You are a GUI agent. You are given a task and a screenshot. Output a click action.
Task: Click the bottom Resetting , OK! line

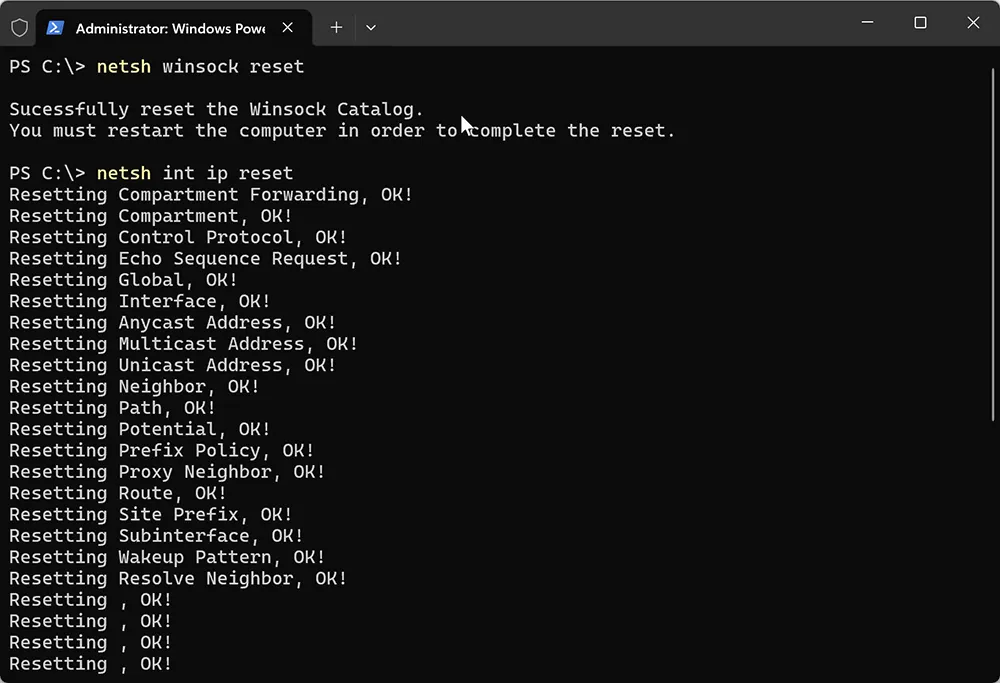coord(88,663)
